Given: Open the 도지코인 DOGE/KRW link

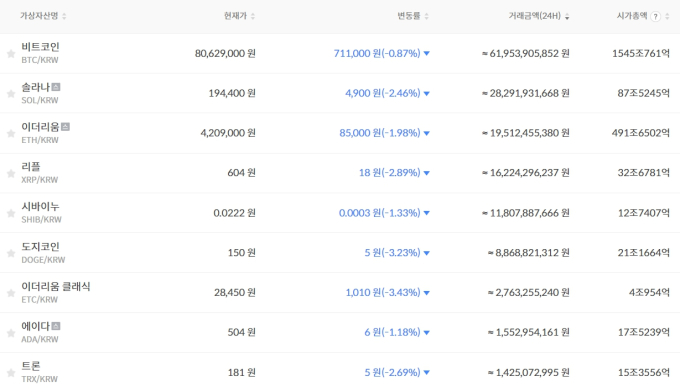Looking at the screenshot, I should coord(43,253).
